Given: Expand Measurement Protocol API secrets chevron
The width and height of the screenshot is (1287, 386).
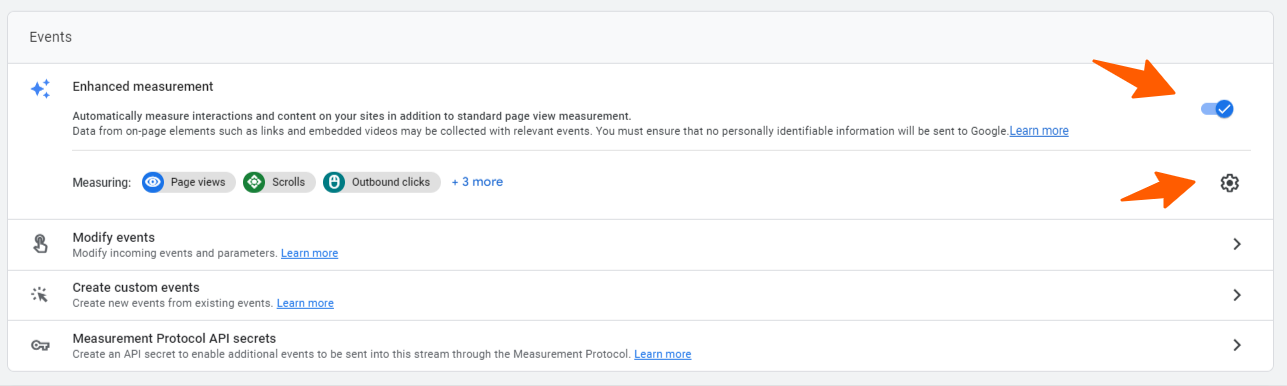Looking at the screenshot, I should click(x=1237, y=345).
